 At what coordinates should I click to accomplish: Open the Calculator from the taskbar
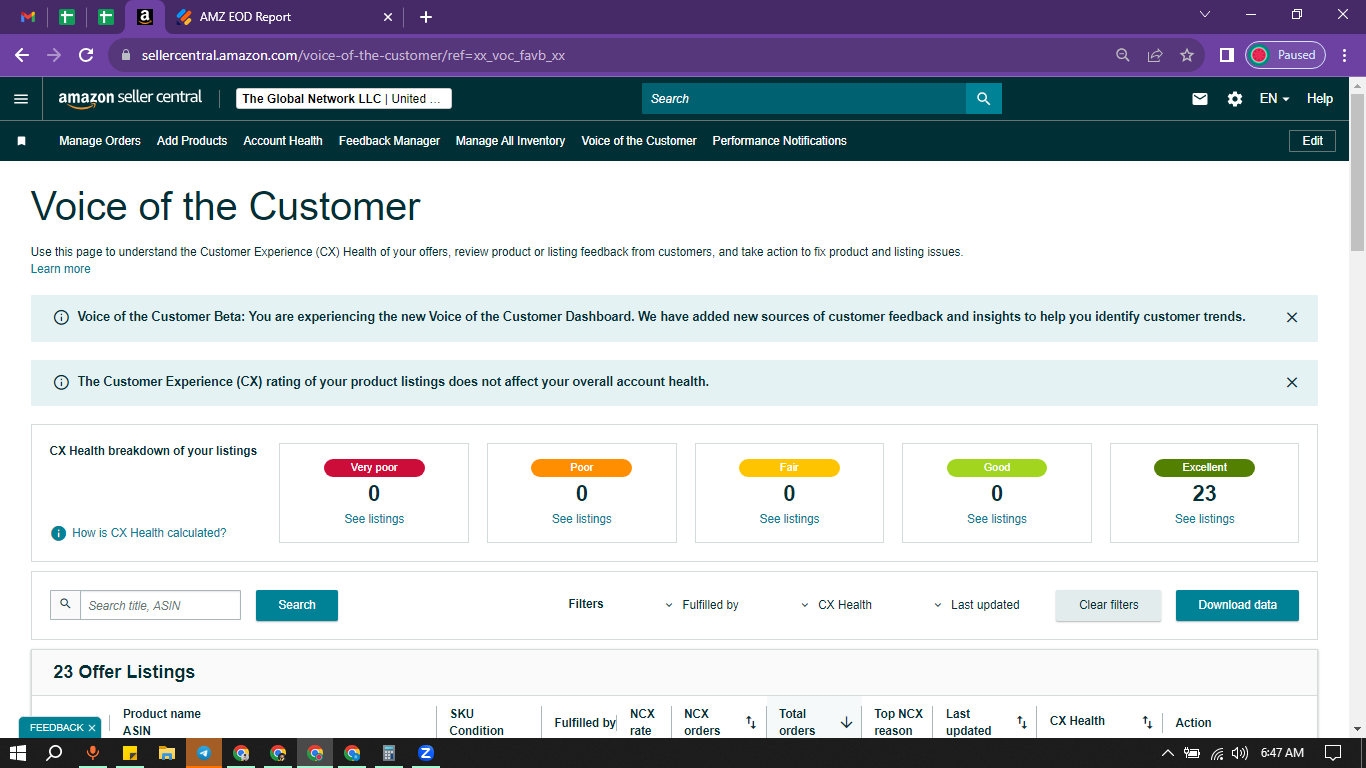[x=389, y=753]
